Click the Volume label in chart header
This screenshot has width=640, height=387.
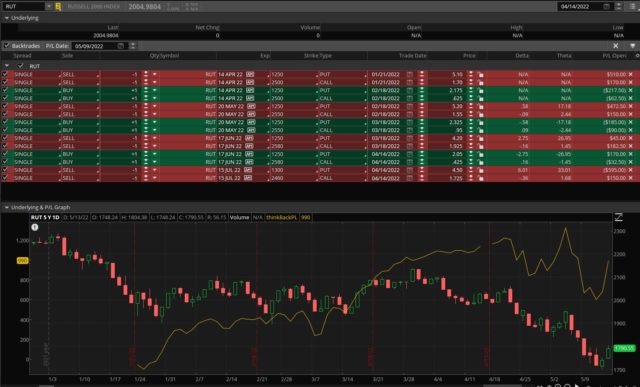tap(240, 218)
